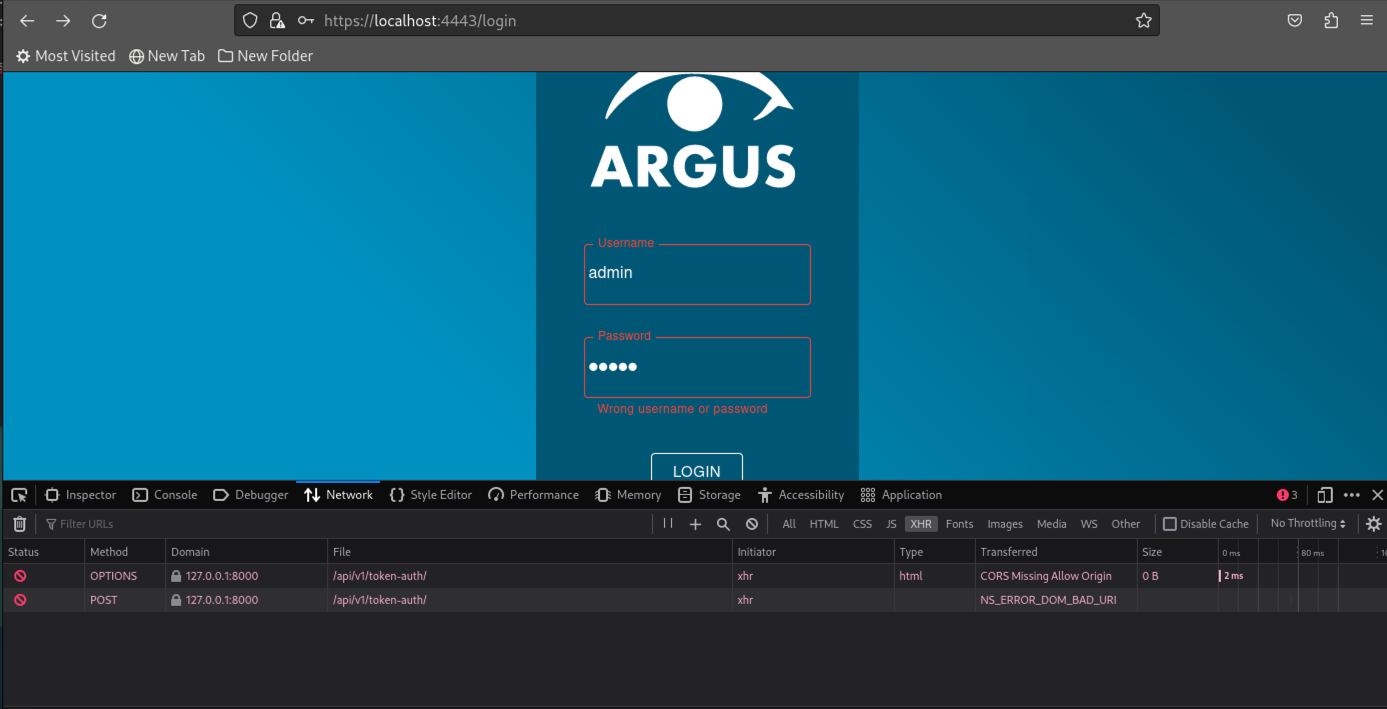Toggle the XHR request filter

[x=920, y=523]
